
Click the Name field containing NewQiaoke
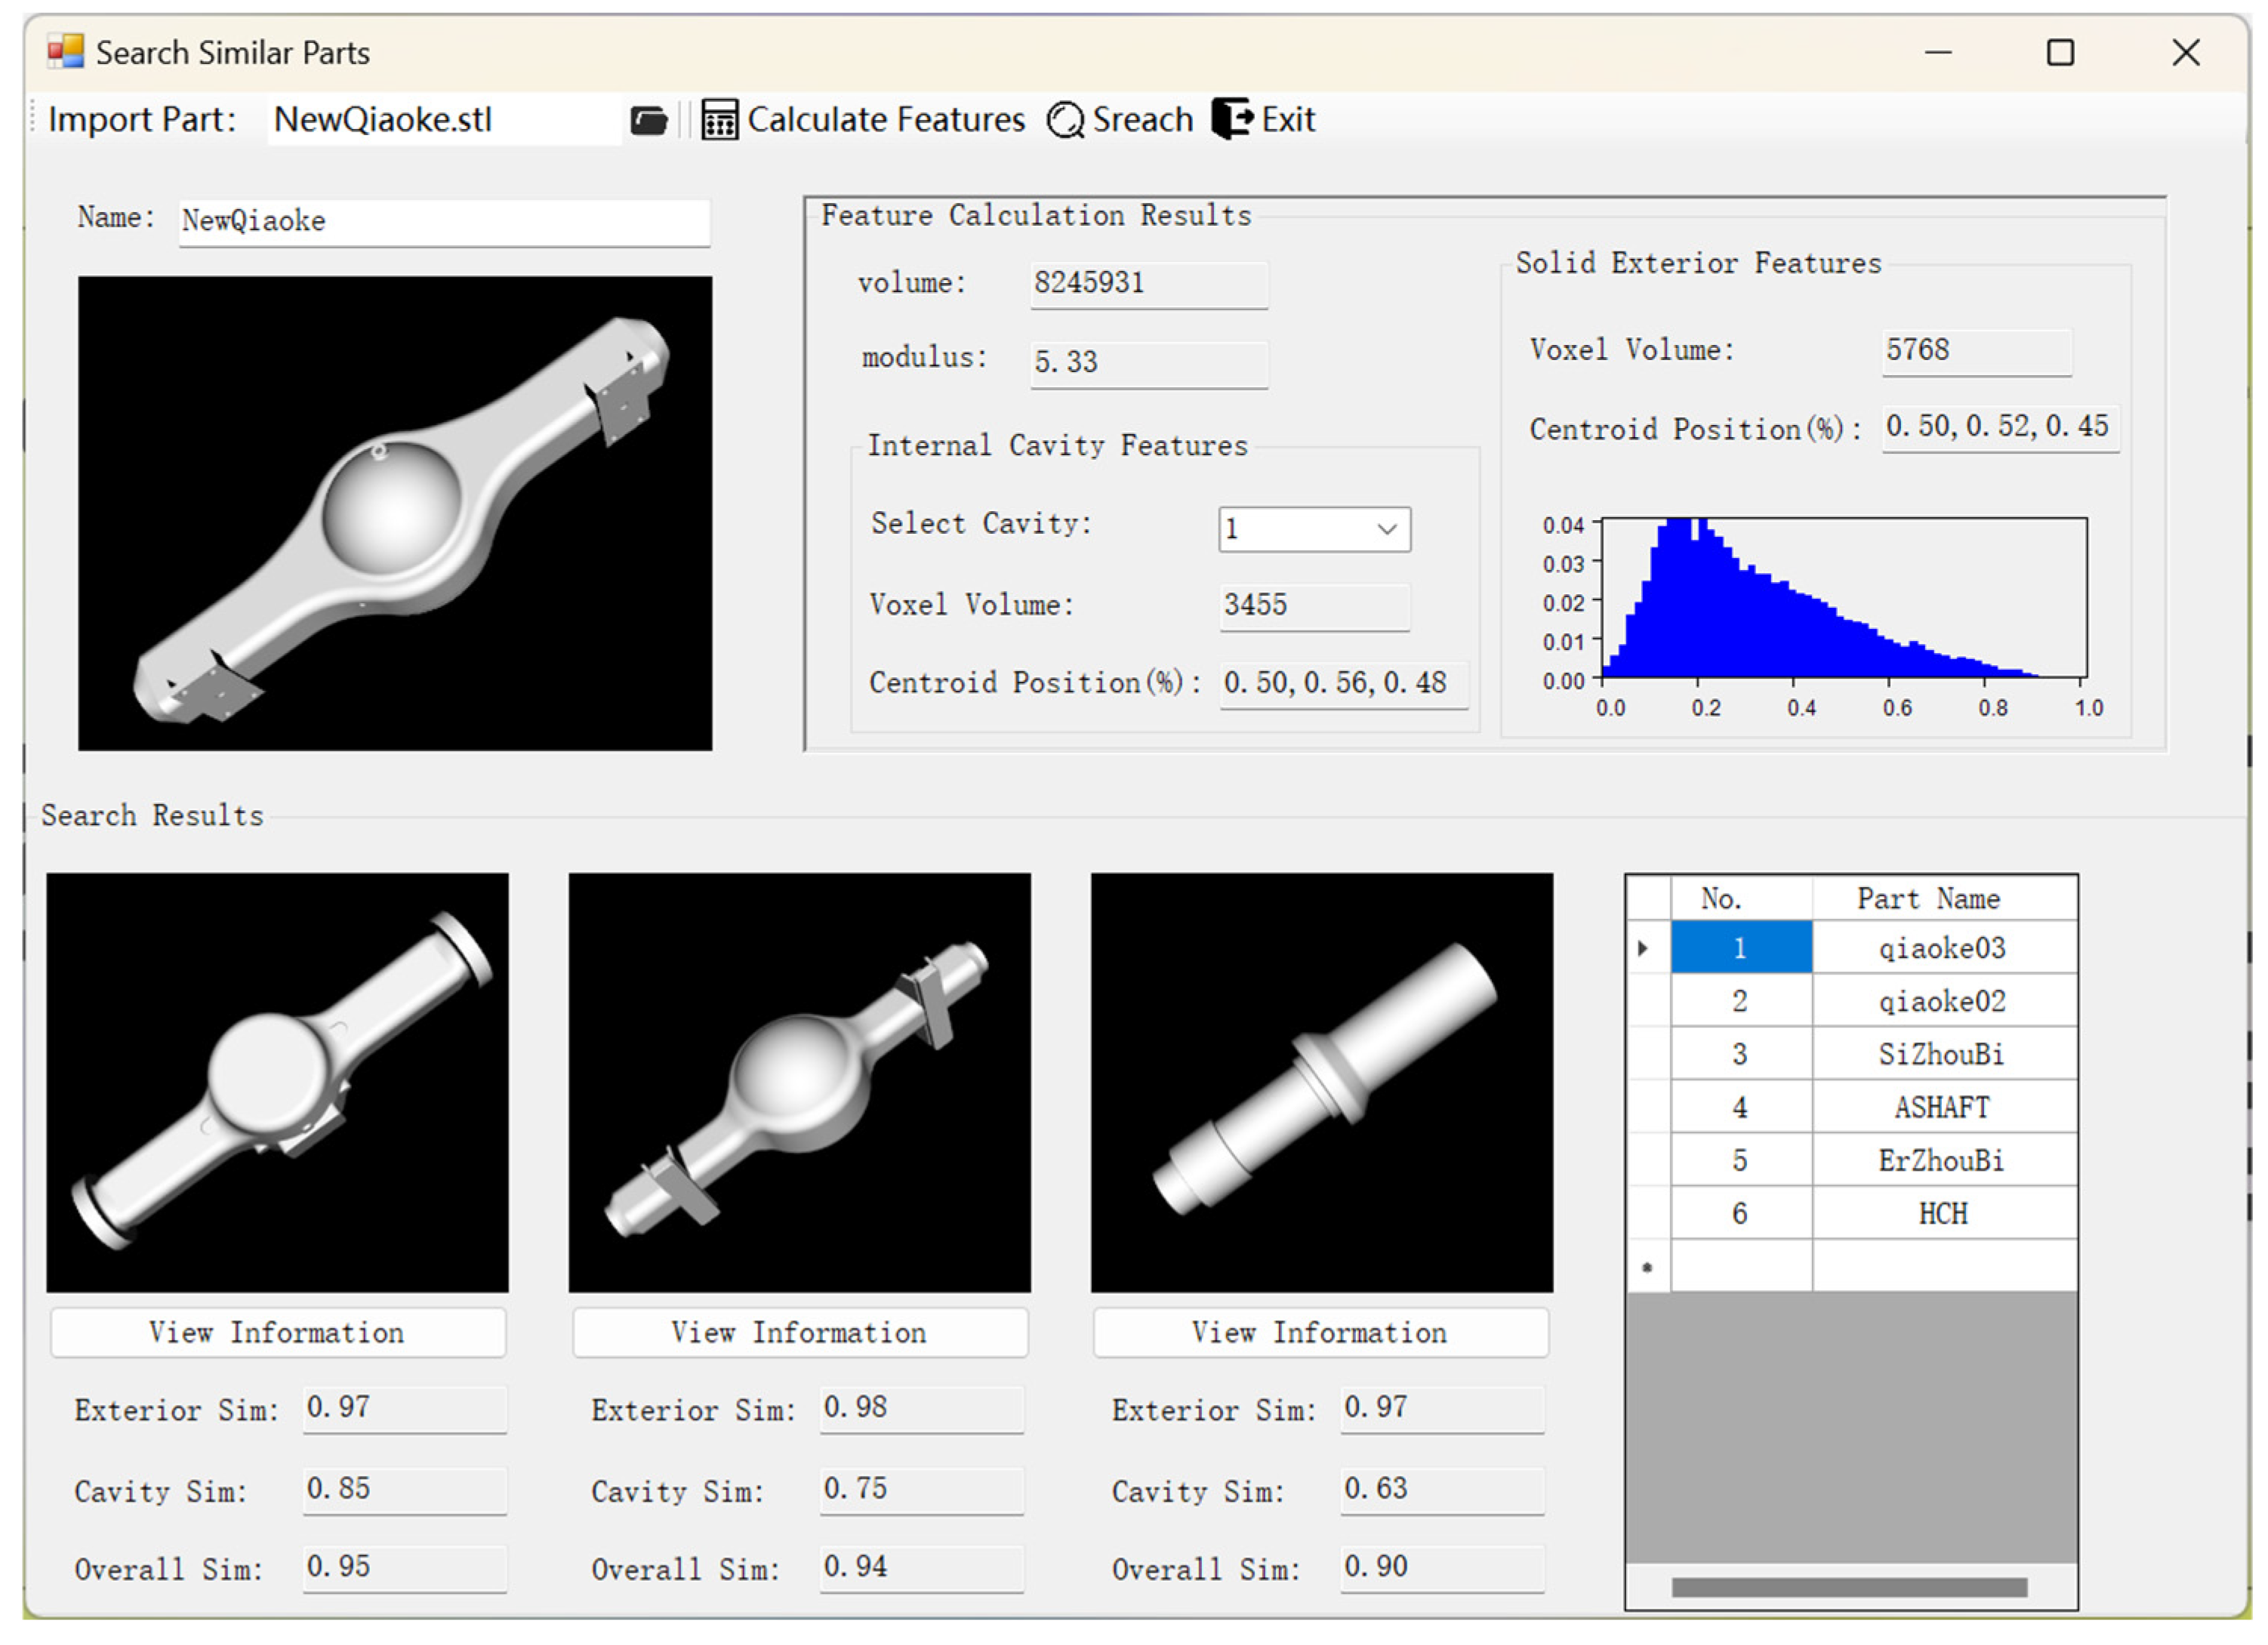(x=444, y=221)
